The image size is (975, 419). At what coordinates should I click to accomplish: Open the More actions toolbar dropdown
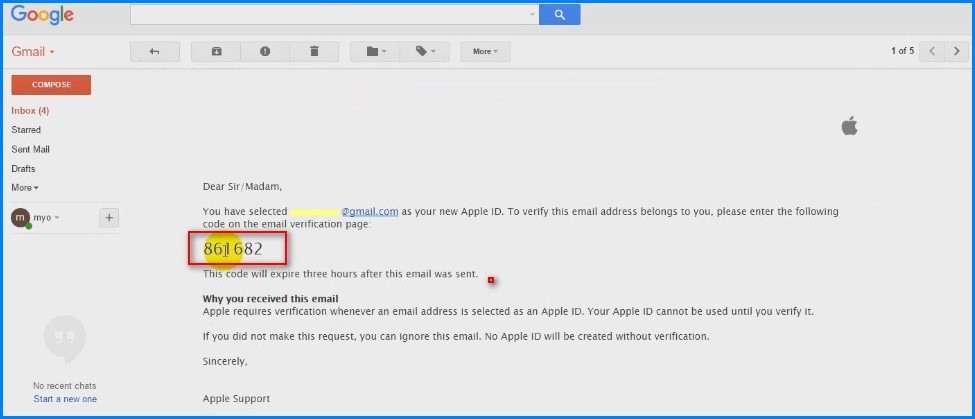click(x=485, y=52)
